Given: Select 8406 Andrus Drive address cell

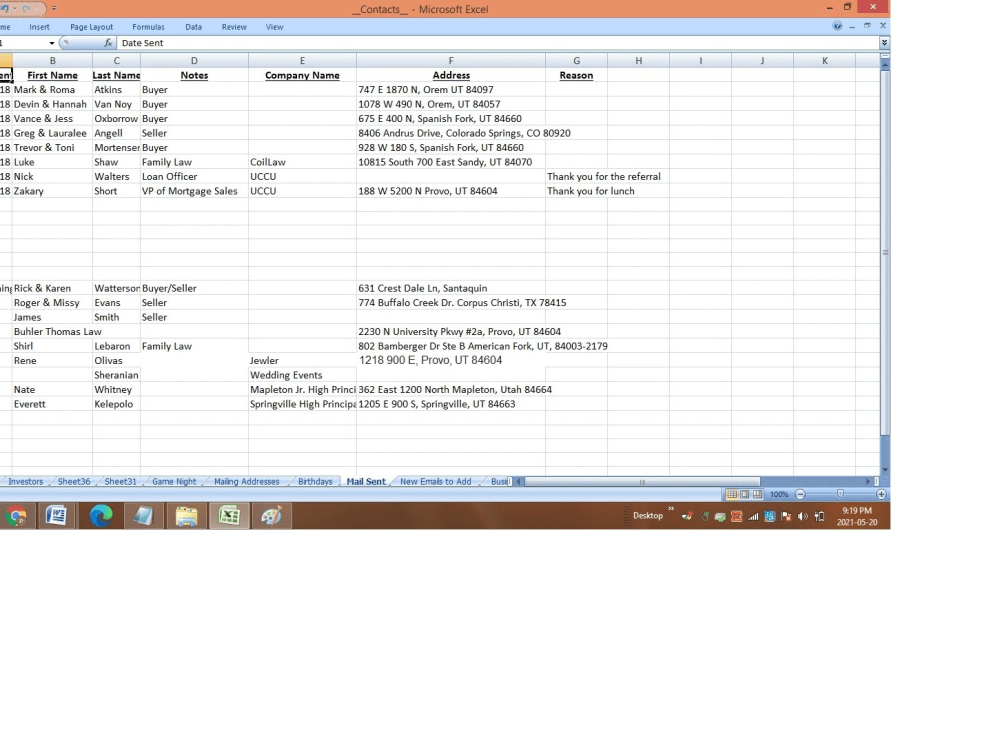Looking at the screenshot, I should (x=464, y=133).
